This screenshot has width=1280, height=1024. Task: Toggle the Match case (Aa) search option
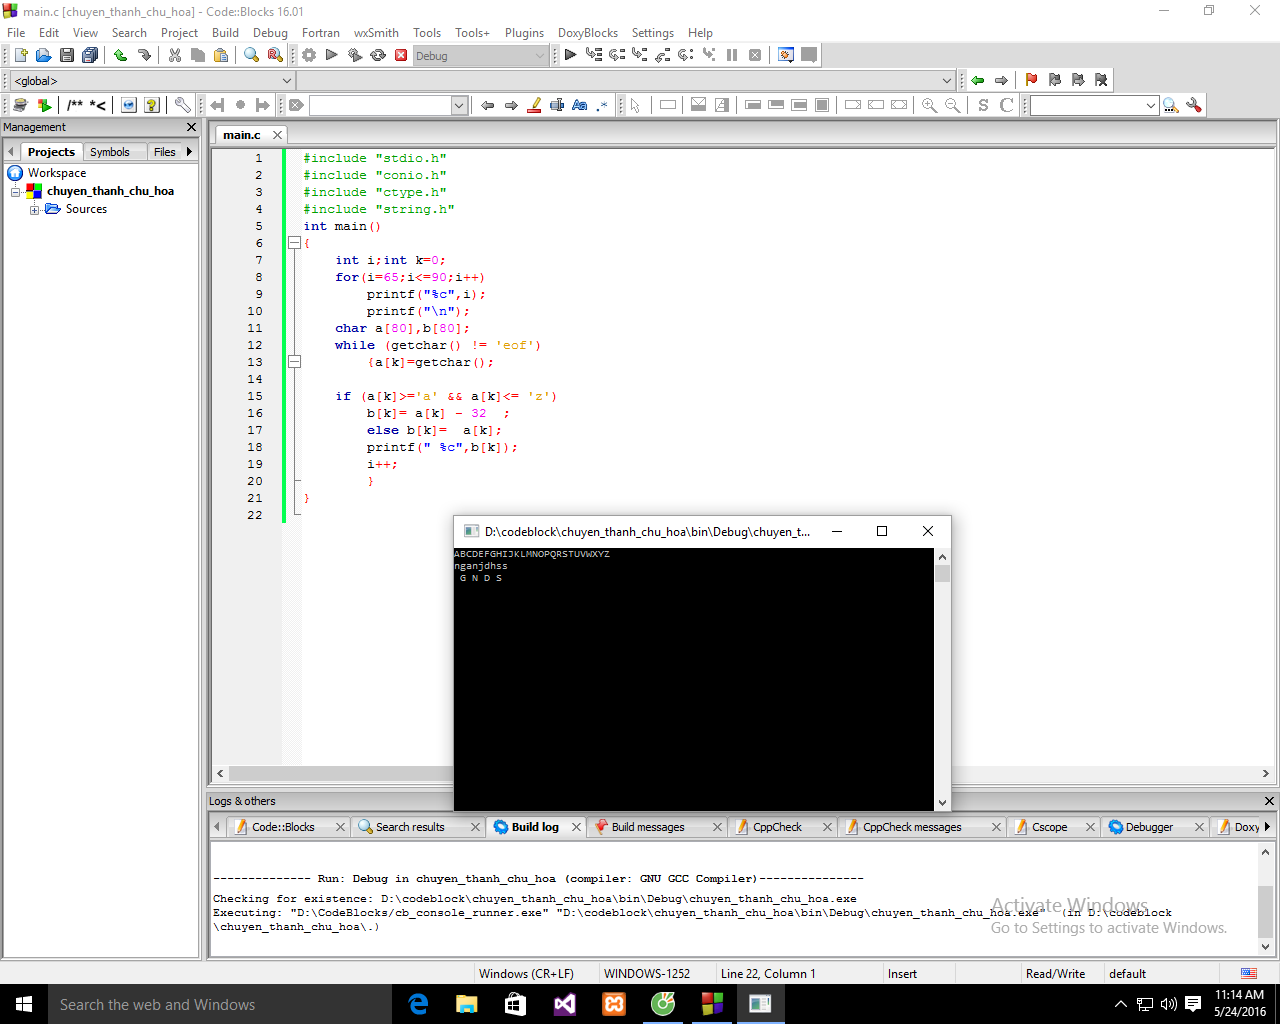[579, 105]
